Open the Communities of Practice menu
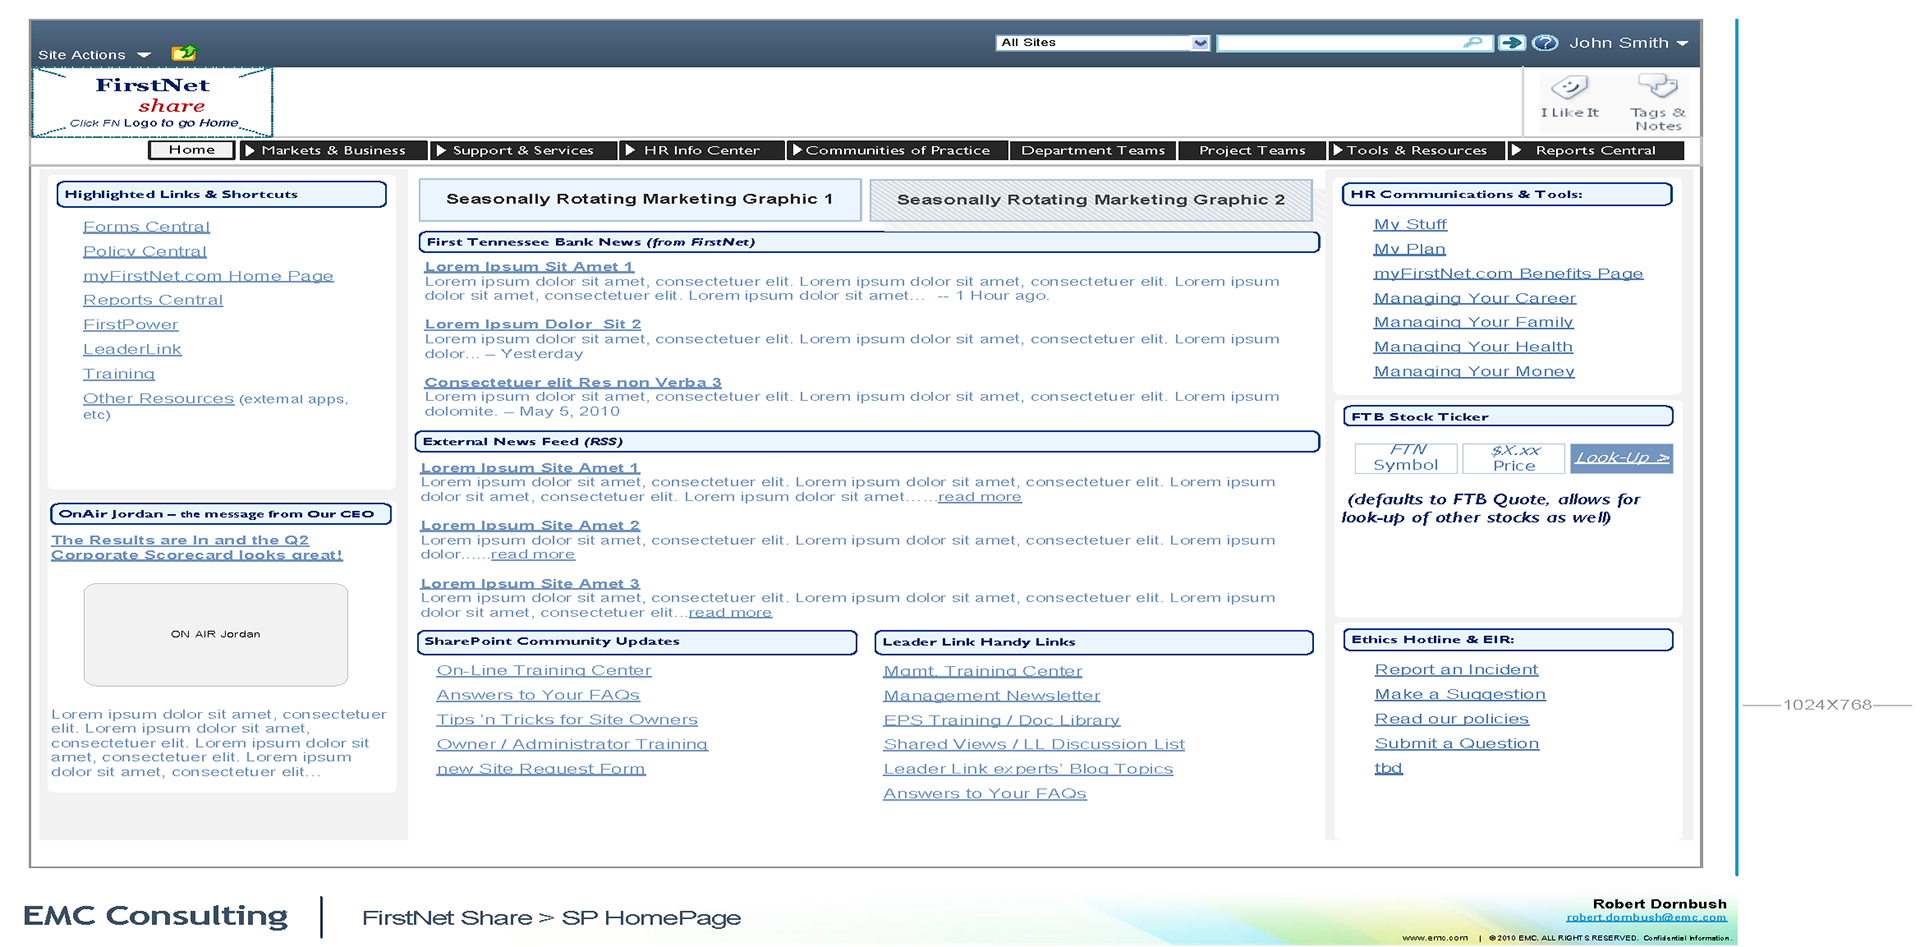1920x947 pixels. [897, 150]
